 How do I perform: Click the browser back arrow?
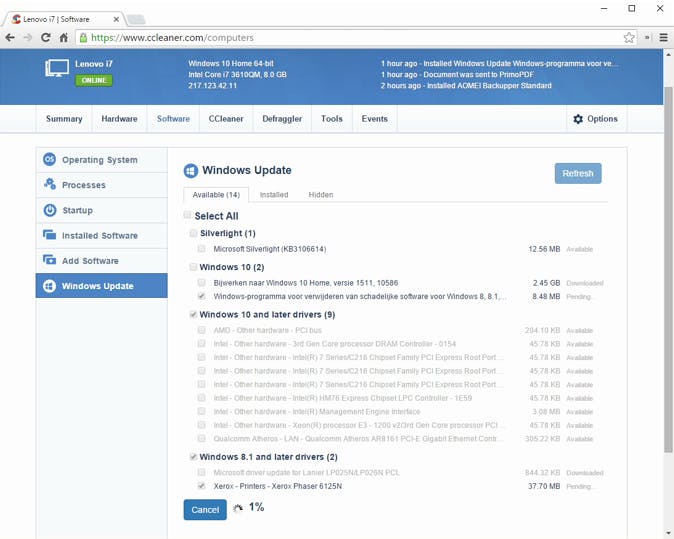tap(10, 38)
